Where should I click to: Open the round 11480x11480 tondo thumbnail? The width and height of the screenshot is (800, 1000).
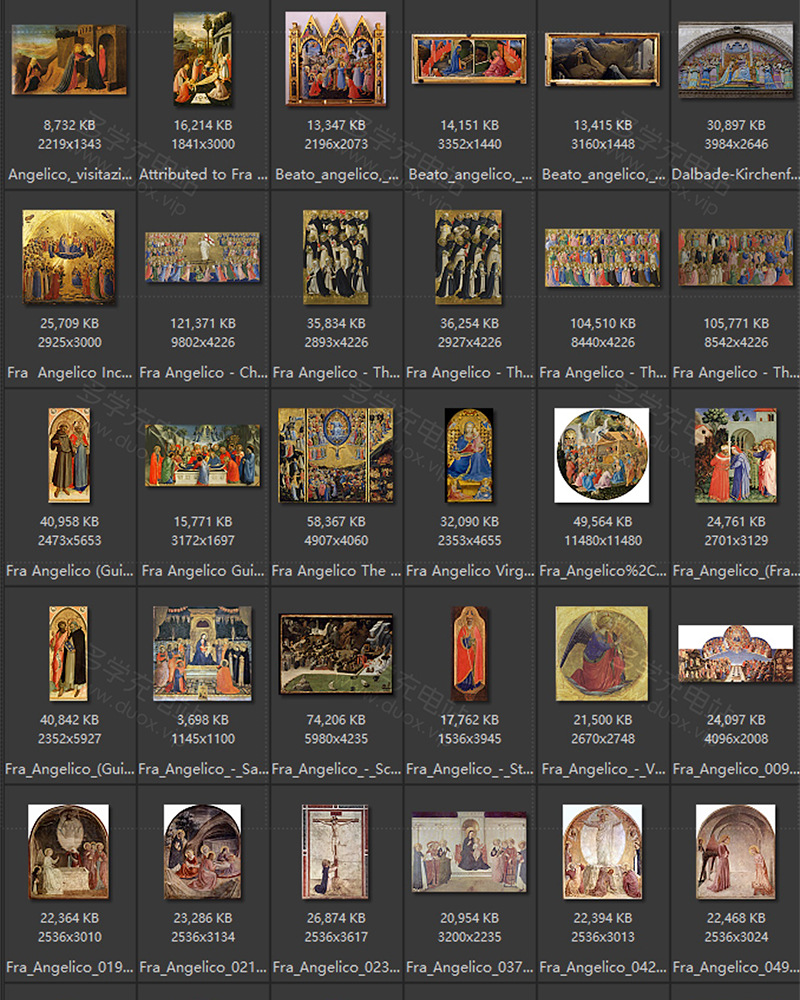pyautogui.click(x=602, y=455)
